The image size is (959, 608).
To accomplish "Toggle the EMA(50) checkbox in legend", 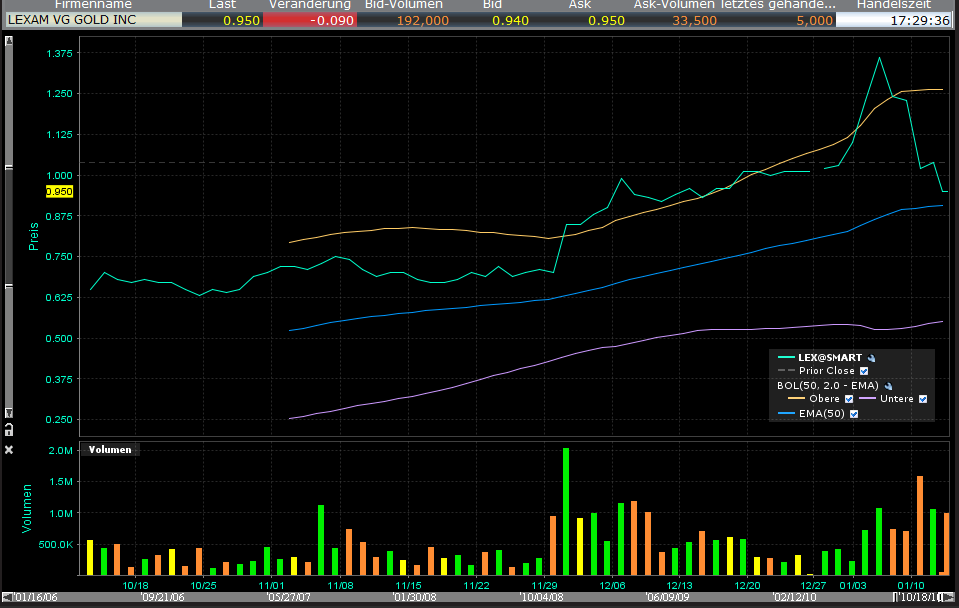I will pos(854,413).
